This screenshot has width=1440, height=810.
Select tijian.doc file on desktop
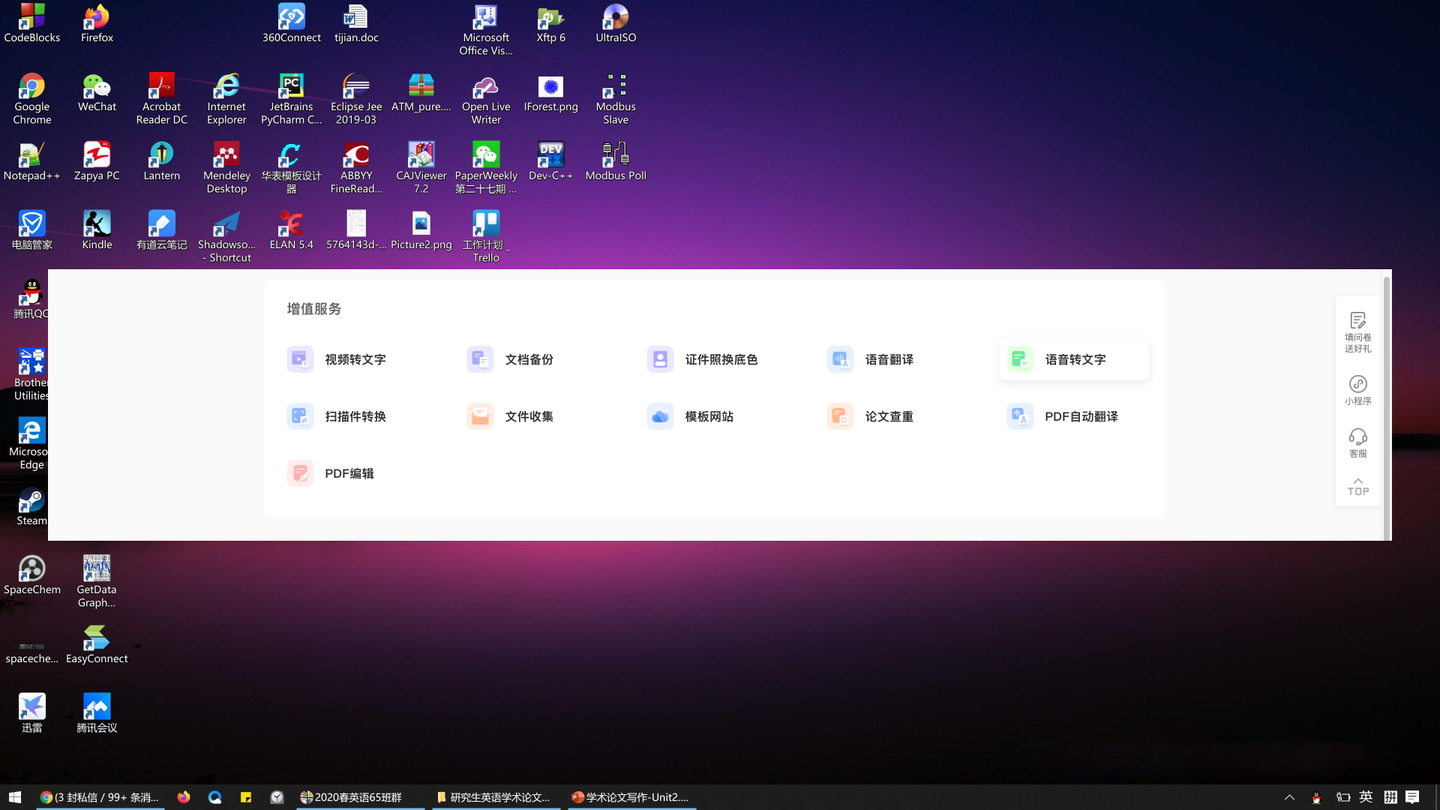(356, 24)
